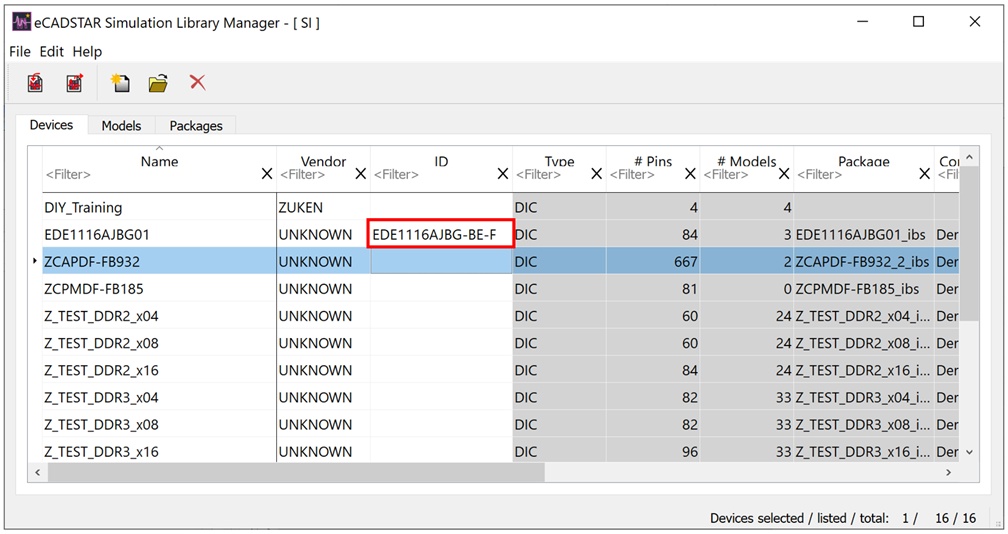Select the ZCPMDF-FB185 device name
The height and width of the screenshot is (534, 1008).
pos(94,289)
